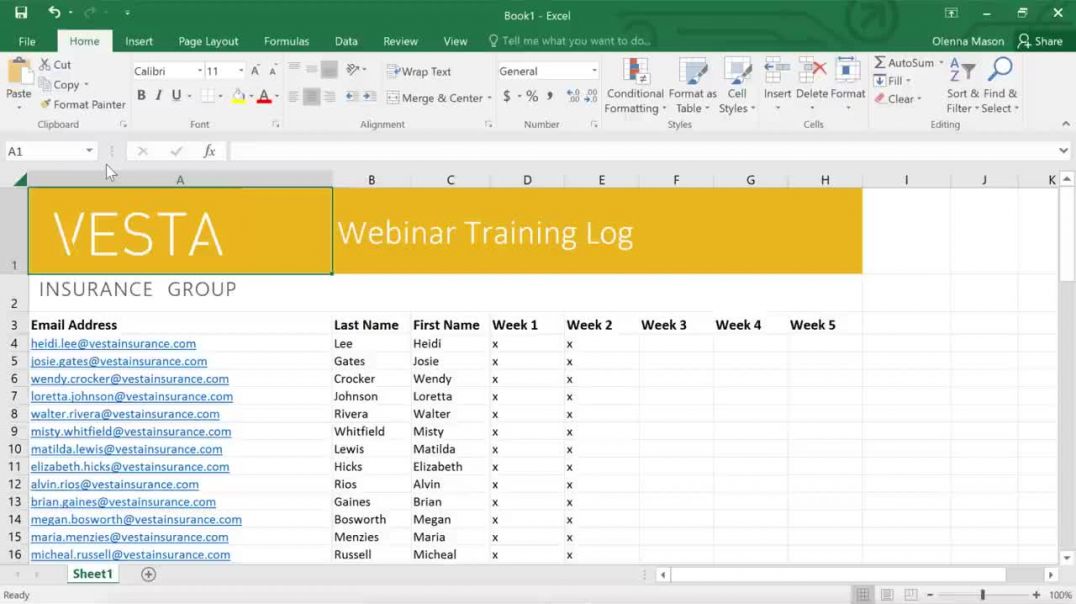Expand the formula bar
Screen dimensions: 1076x604
point(1063,151)
